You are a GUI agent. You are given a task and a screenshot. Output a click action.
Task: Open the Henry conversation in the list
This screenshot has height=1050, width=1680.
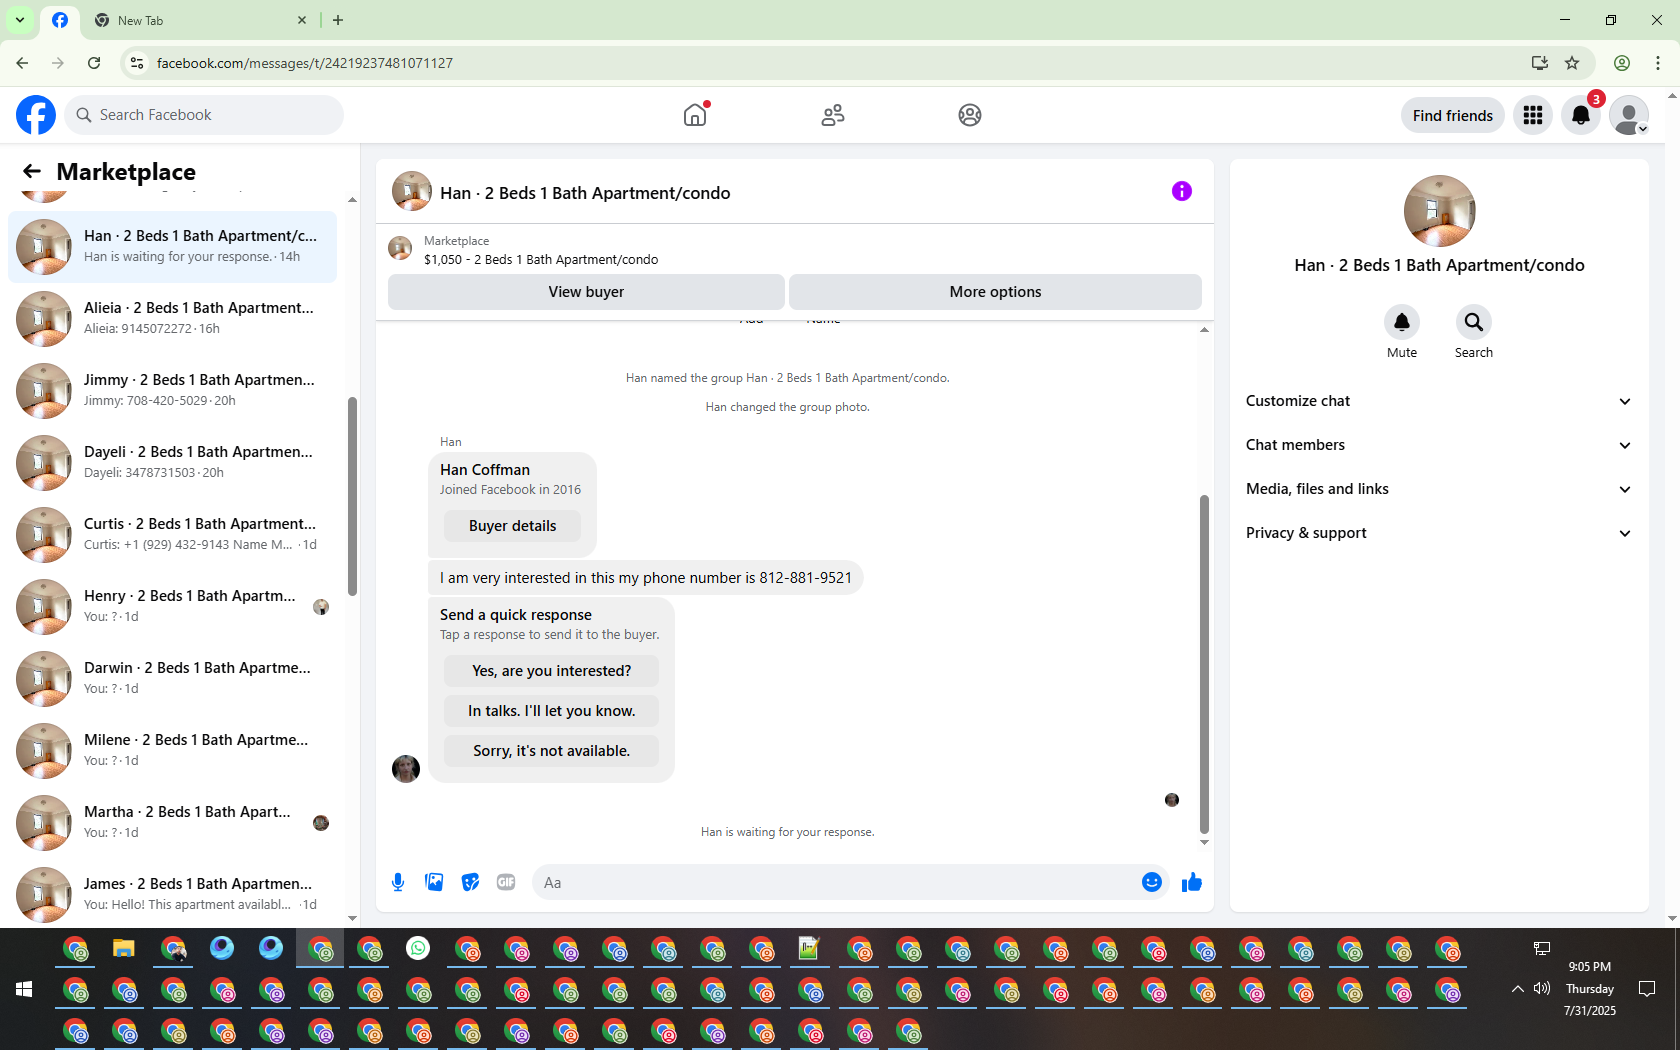(173, 607)
